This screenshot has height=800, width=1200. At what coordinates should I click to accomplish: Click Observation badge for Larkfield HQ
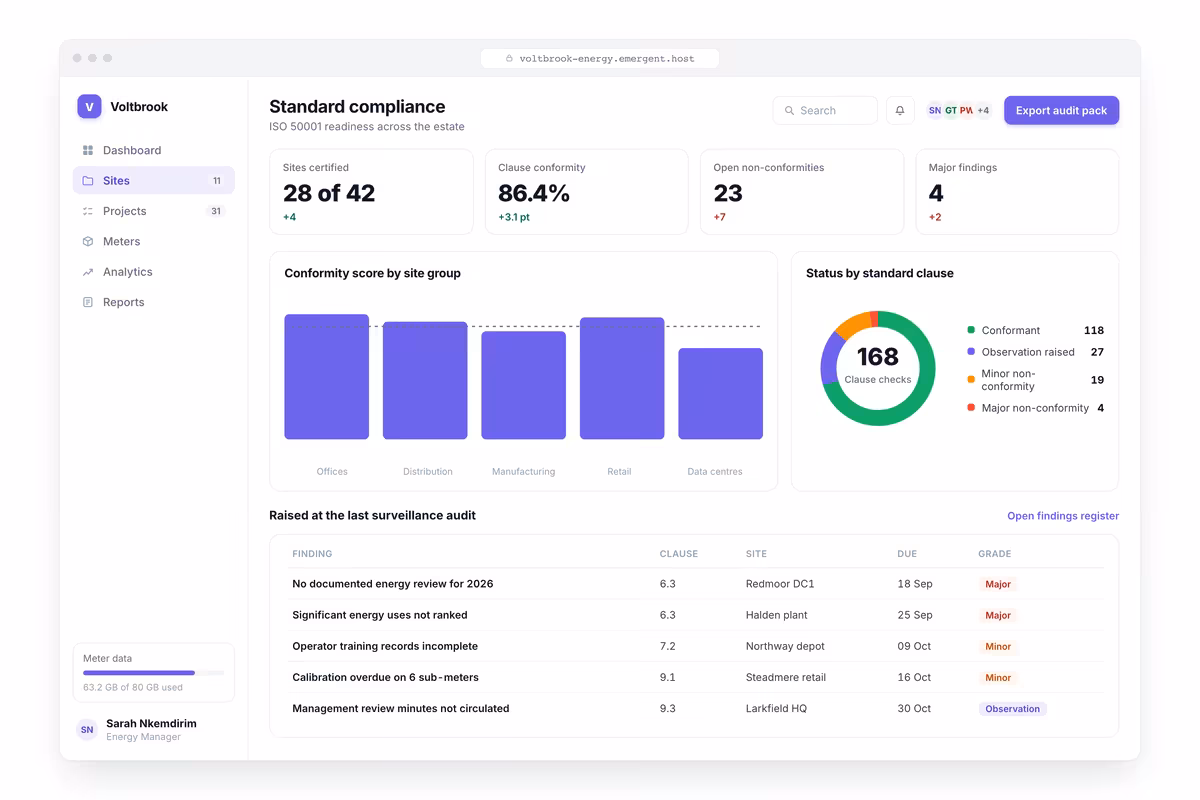coord(1013,708)
